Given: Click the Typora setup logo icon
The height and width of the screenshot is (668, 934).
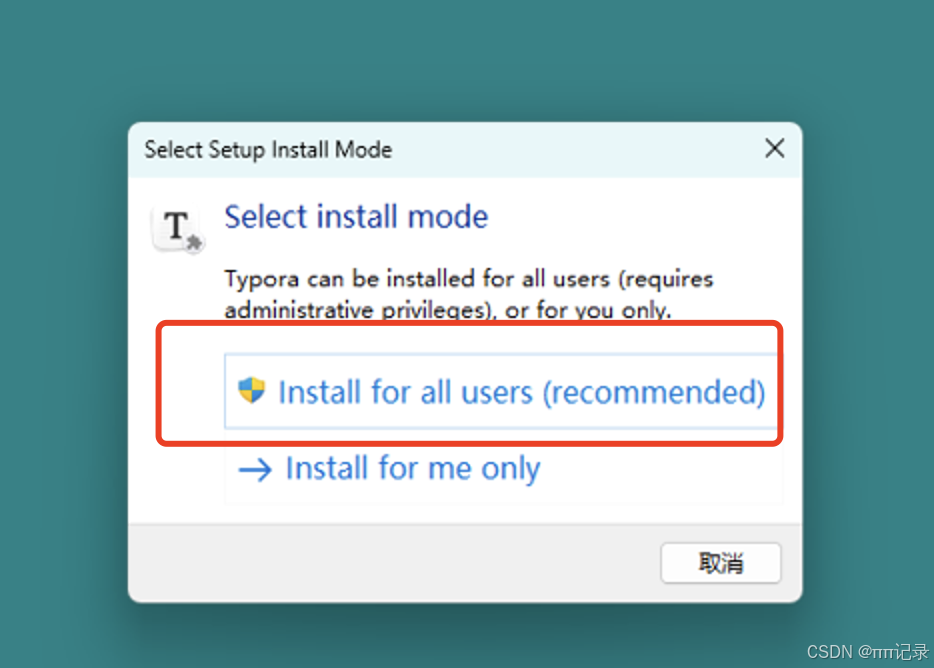Looking at the screenshot, I should [177, 229].
